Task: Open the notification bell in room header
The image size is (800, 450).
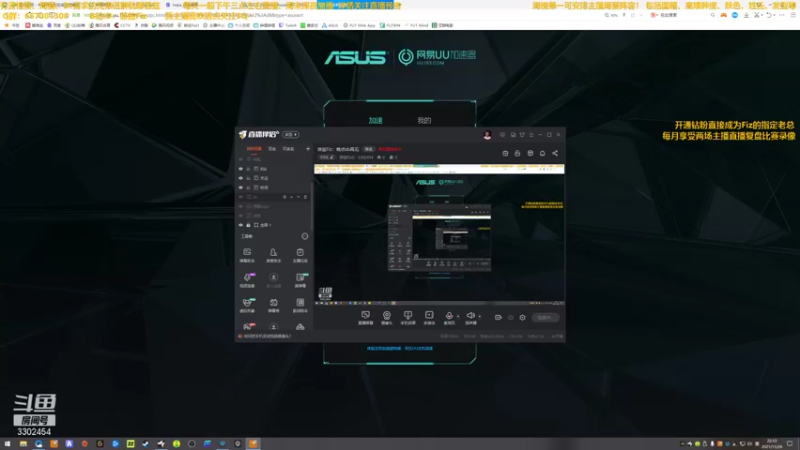Action: click(x=542, y=153)
